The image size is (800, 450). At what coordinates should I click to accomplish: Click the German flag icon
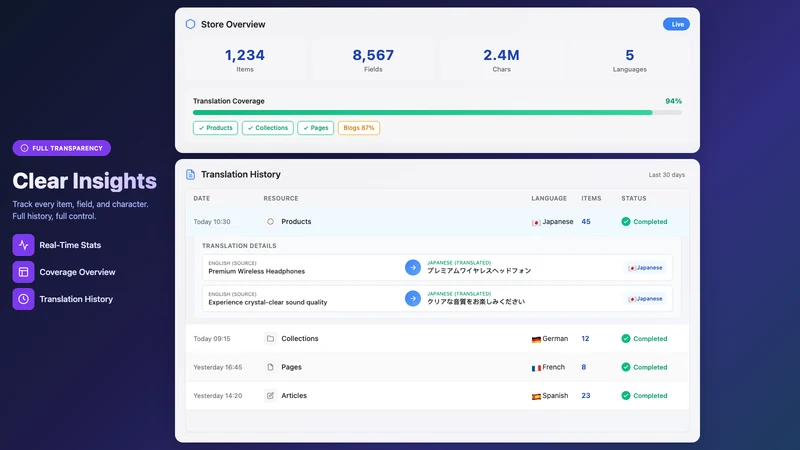536,339
